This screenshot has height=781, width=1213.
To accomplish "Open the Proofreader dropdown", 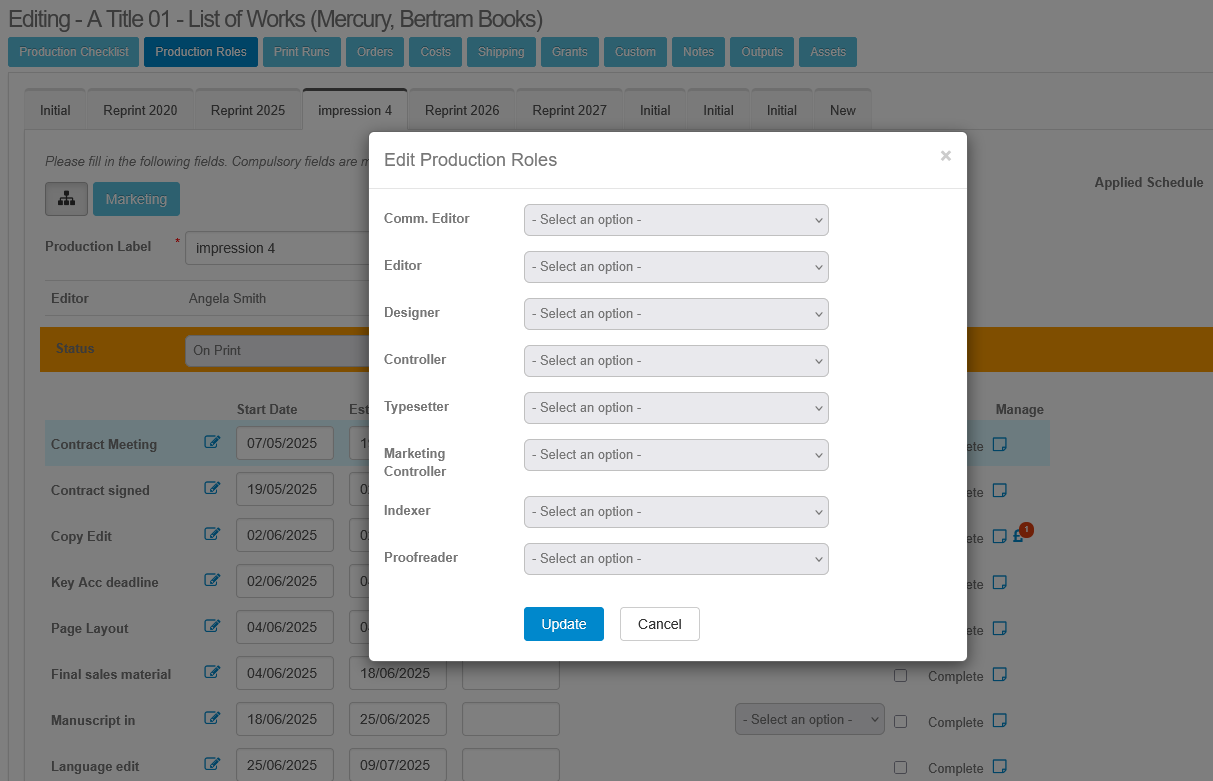I will coord(676,559).
